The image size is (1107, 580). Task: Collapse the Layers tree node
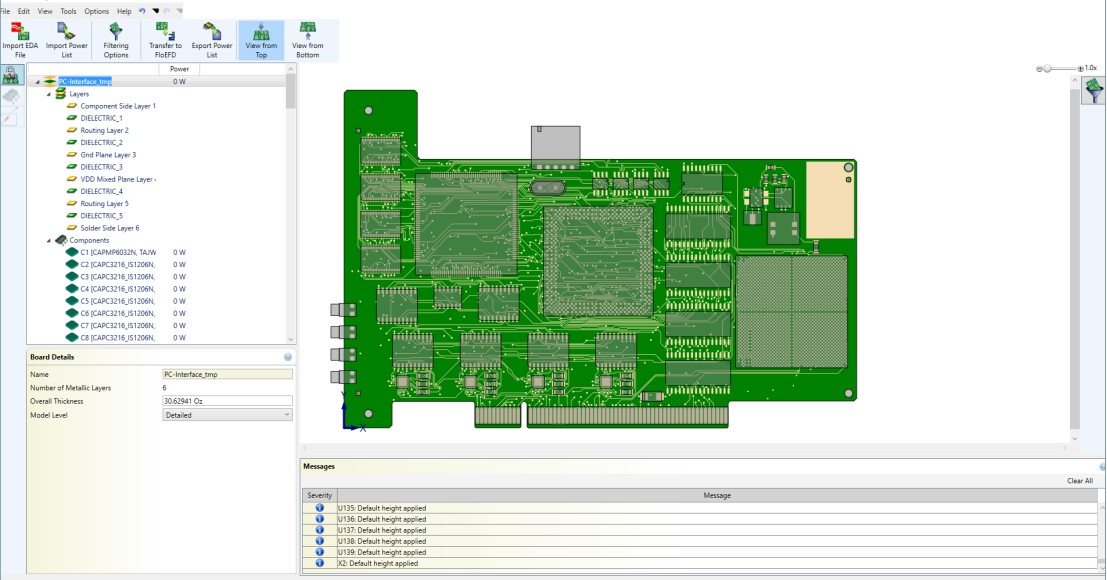click(49, 94)
